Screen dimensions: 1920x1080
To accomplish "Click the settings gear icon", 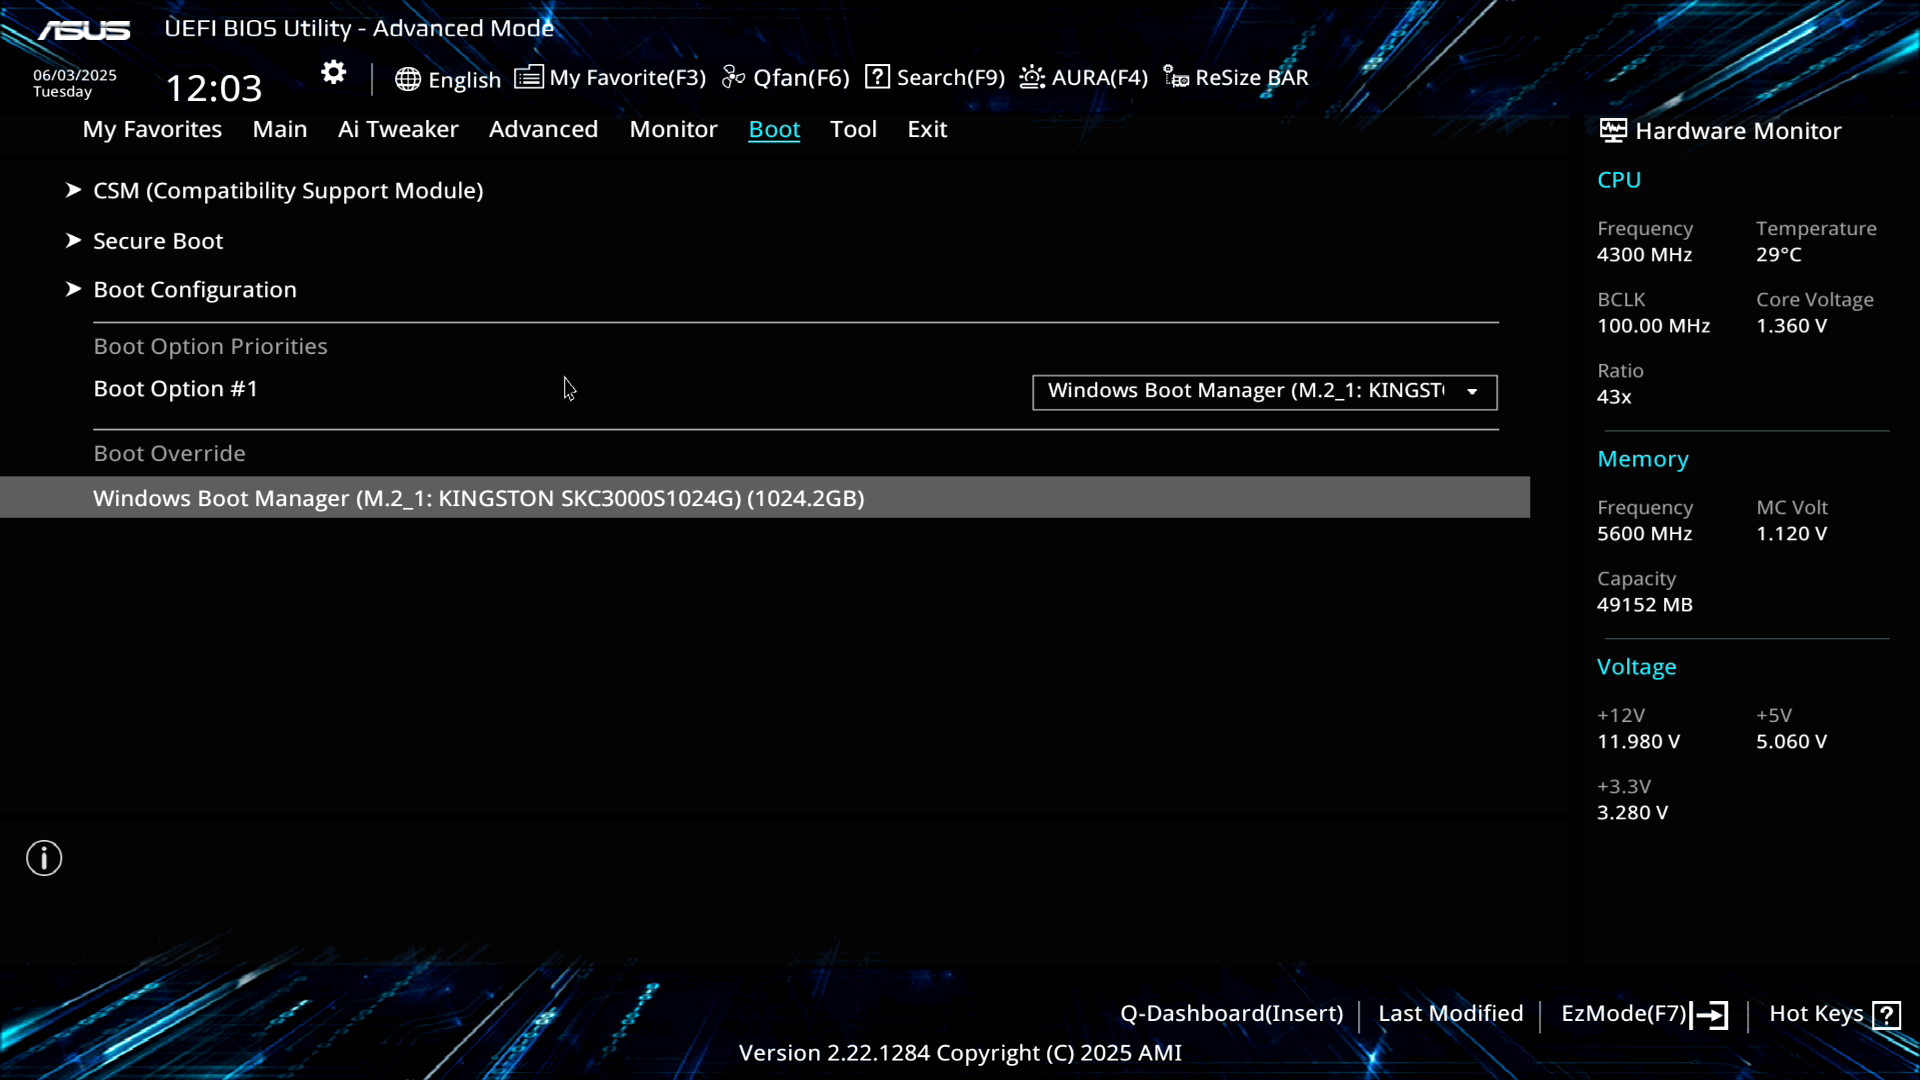I will click(333, 72).
